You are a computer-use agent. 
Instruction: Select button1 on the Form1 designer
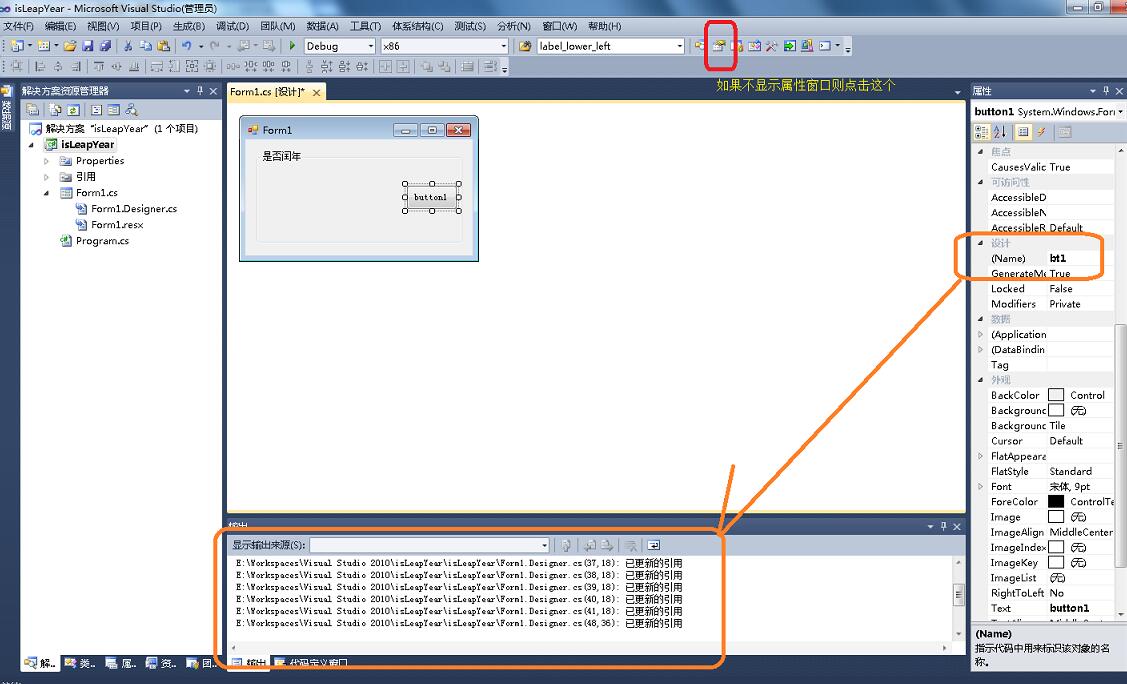(x=431, y=197)
